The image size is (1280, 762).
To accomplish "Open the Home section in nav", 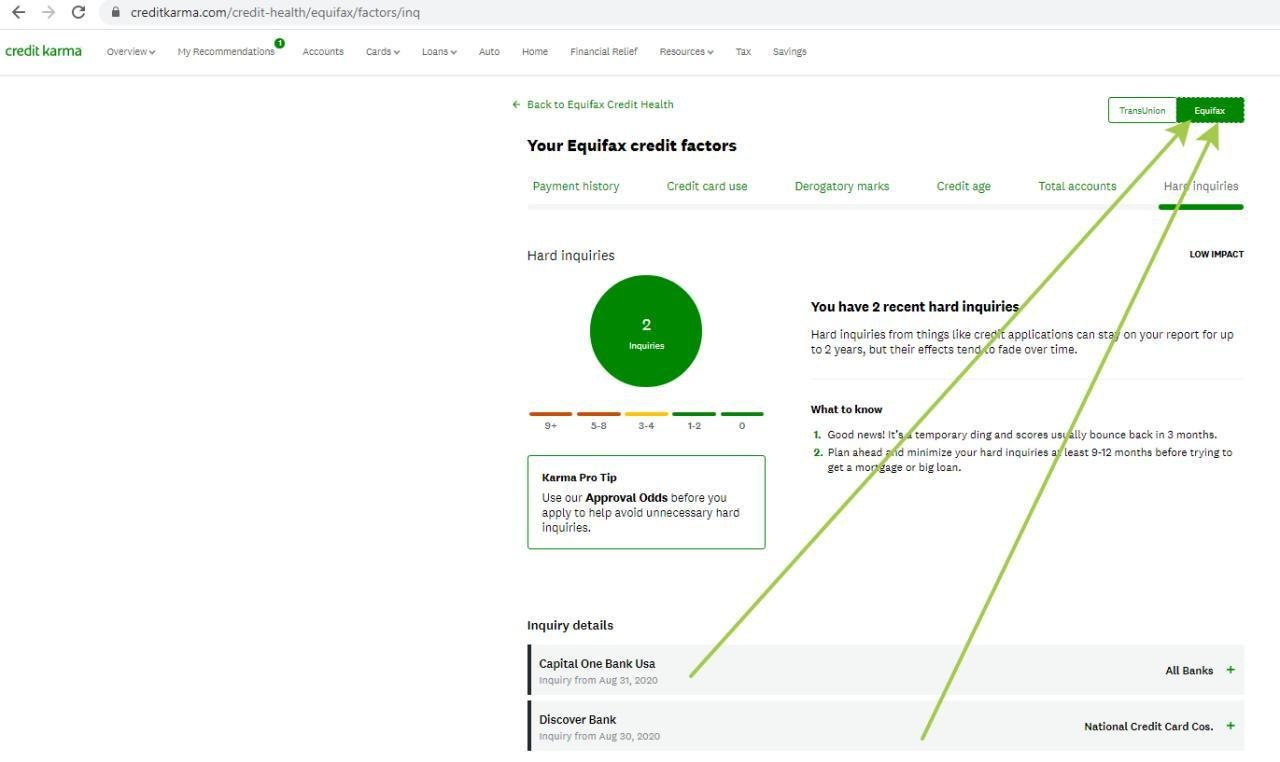I will [x=535, y=52].
